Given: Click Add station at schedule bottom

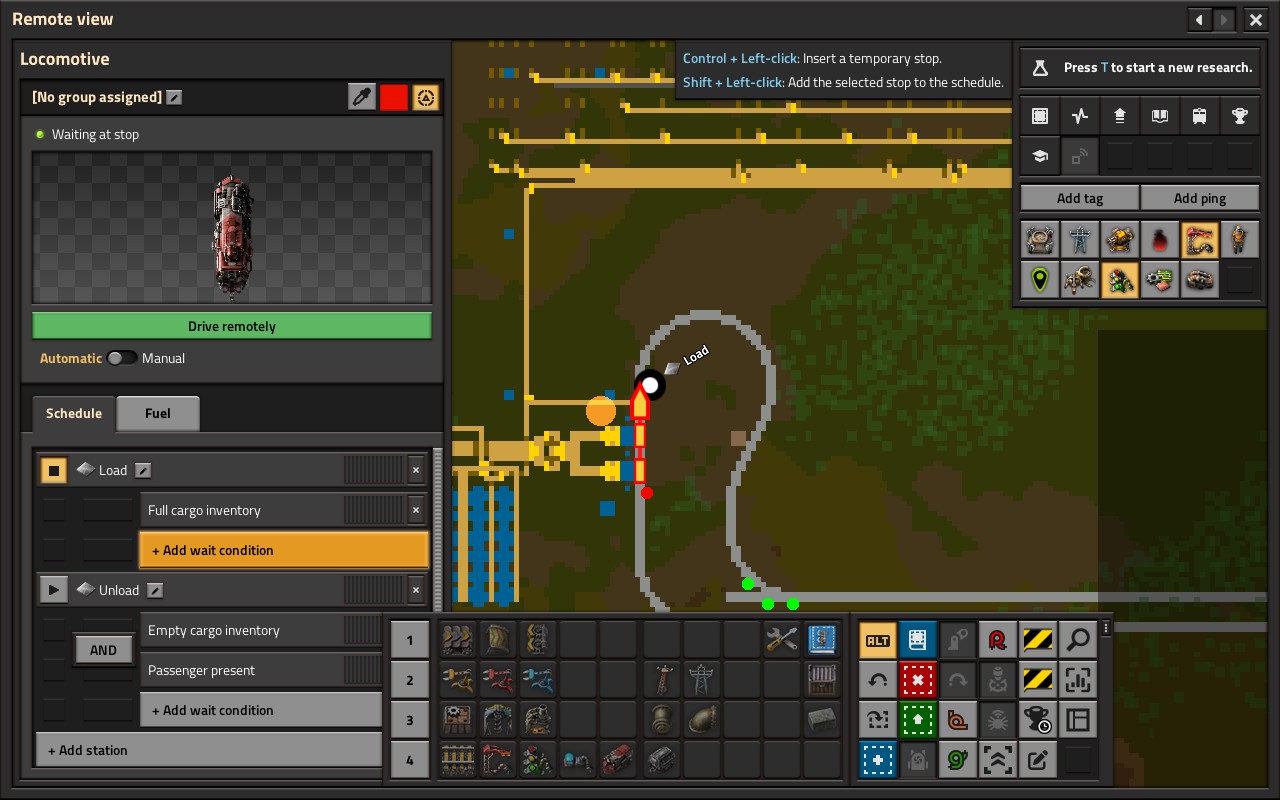Looking at the screenshot, I should click(x=209, y=750).
